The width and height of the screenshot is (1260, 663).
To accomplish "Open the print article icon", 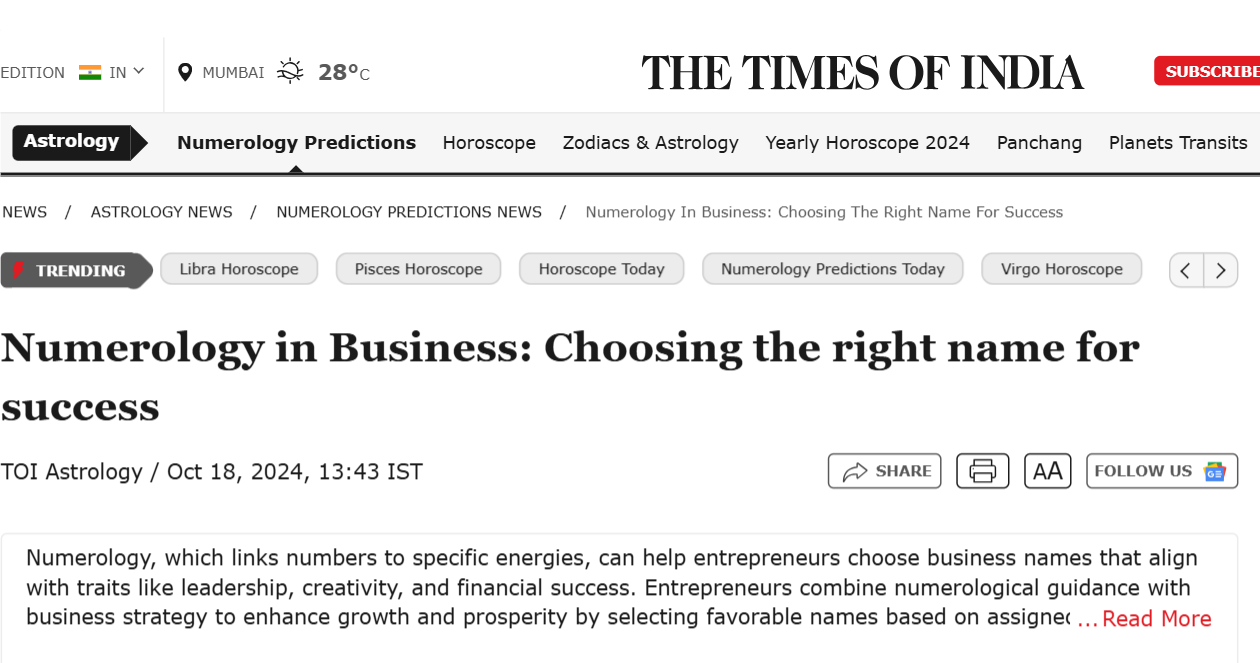I will (982, 470).
